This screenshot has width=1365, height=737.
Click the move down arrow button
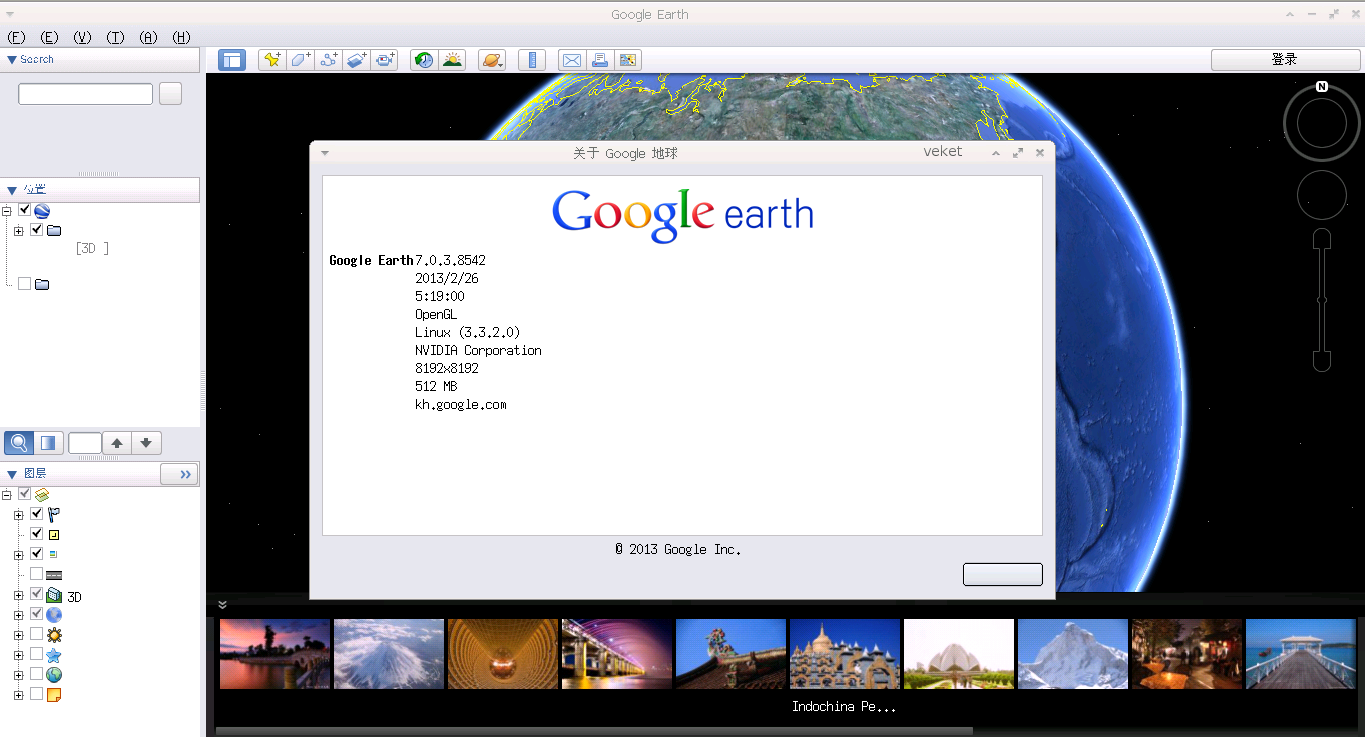pos(146,443)
